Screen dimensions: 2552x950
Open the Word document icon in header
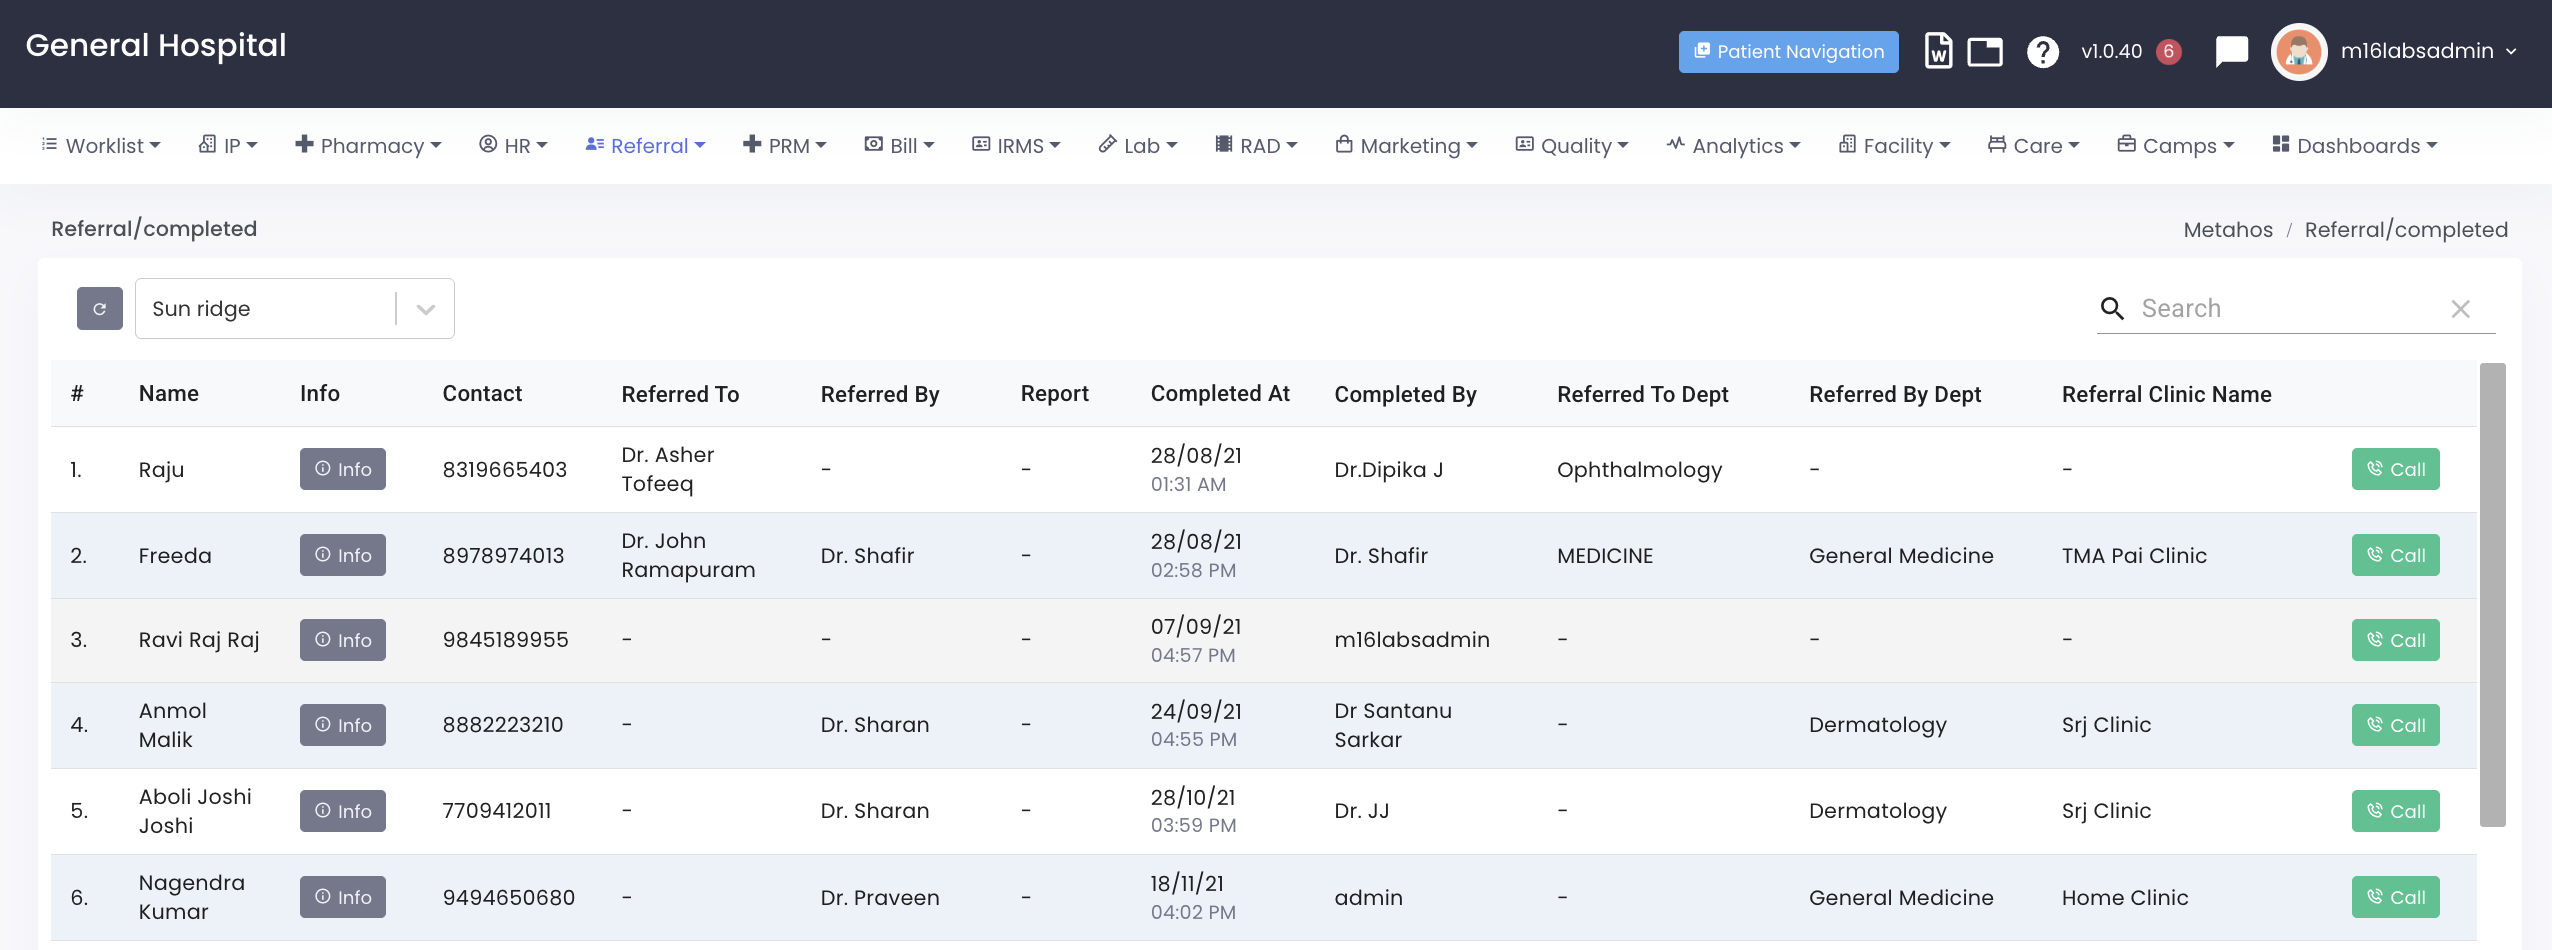click(1938, 51)
